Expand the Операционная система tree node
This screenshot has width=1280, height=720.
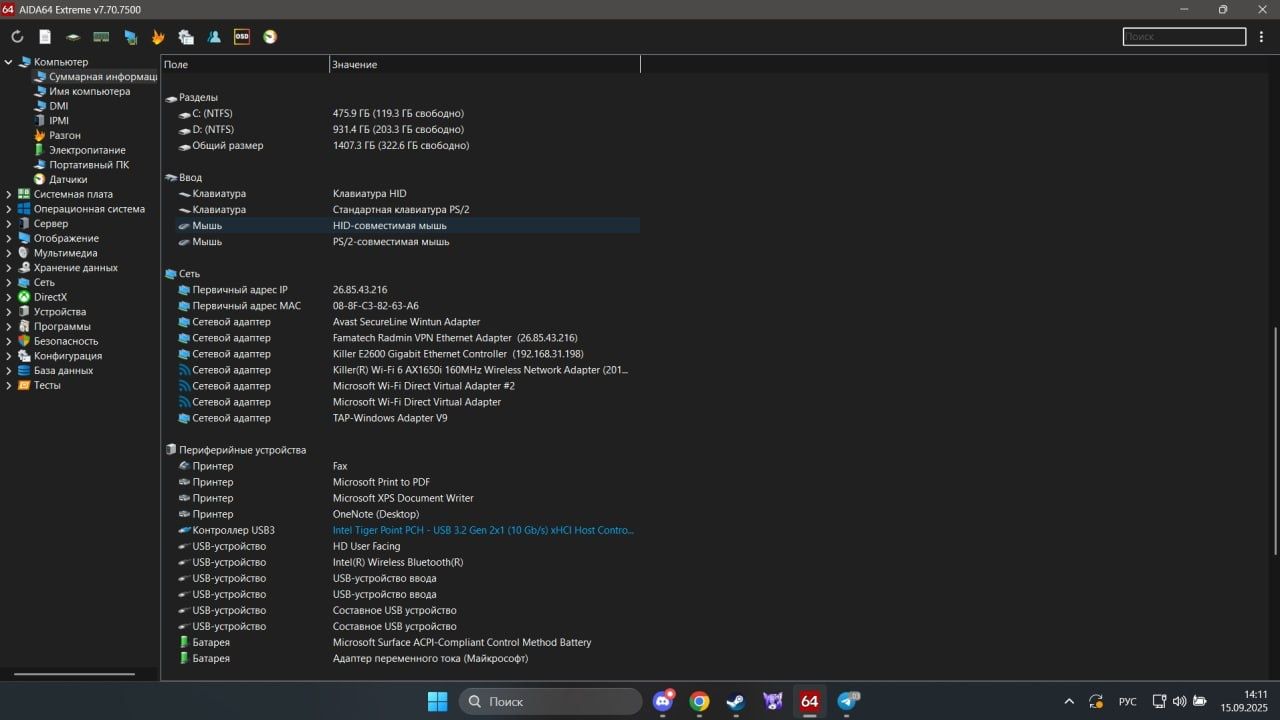9,209
